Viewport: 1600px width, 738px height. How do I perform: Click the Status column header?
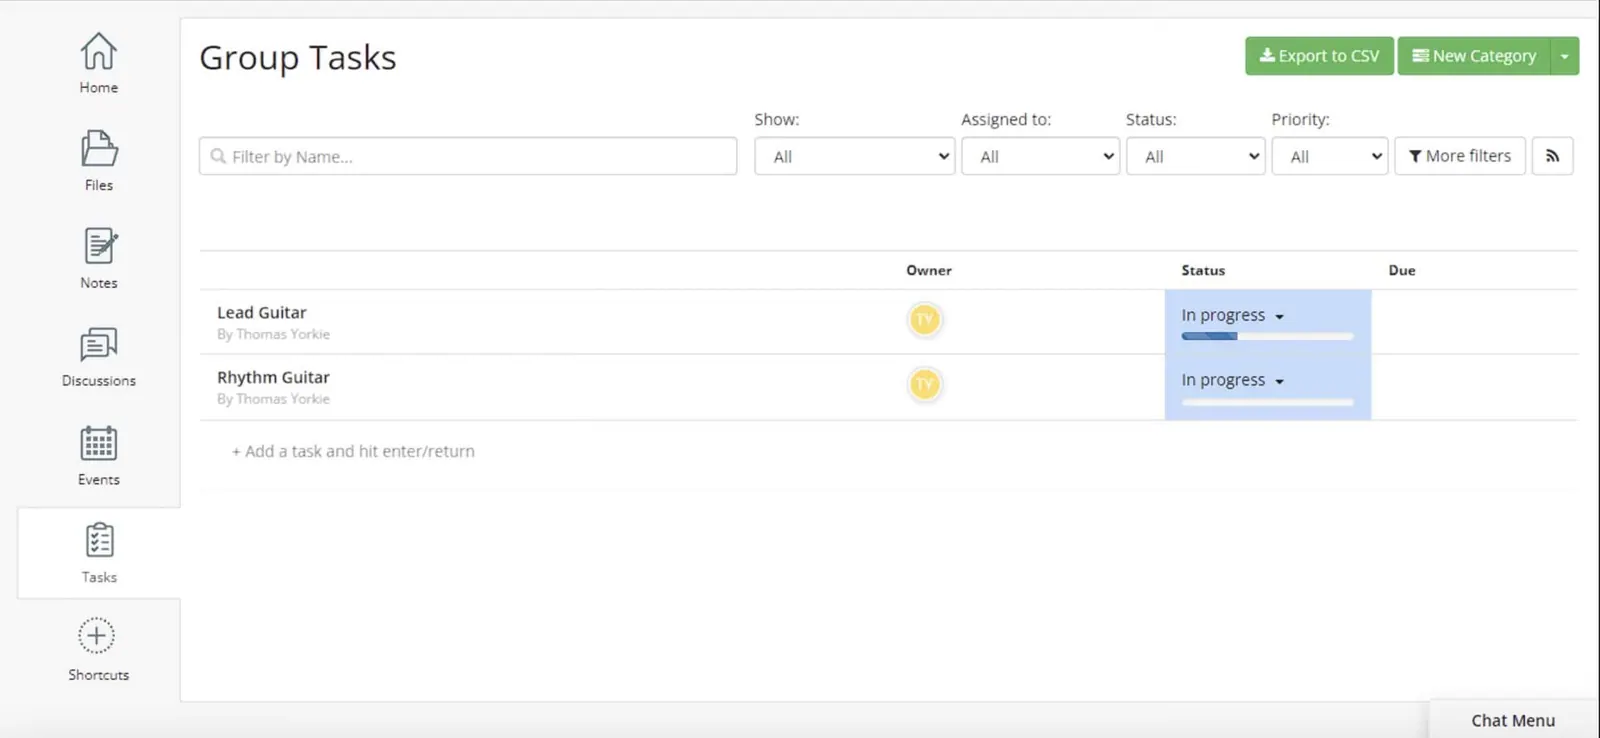1203,270
